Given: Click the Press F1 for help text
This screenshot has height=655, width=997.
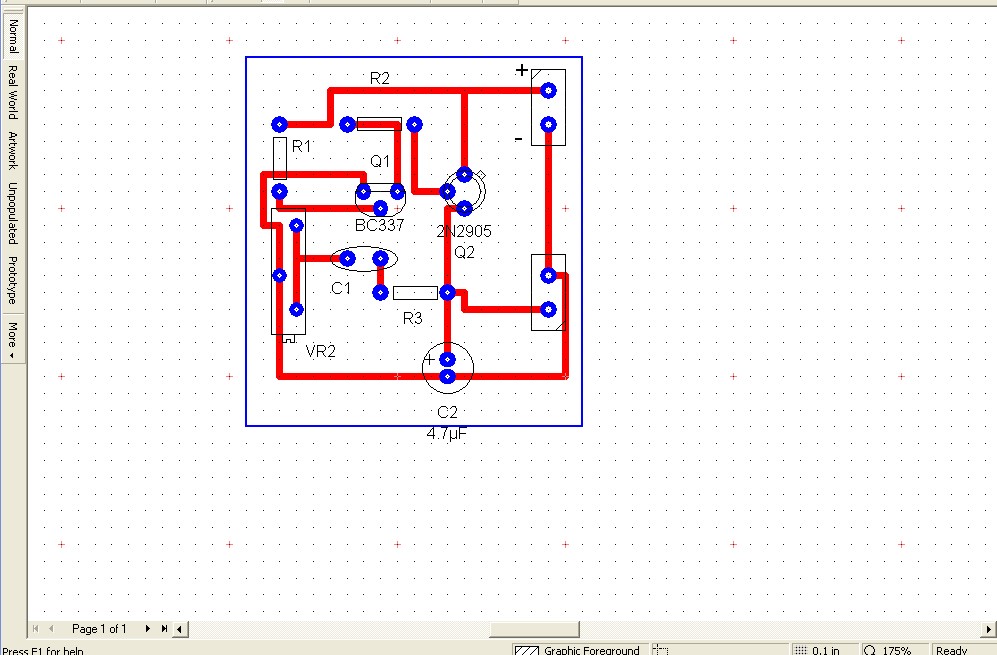Looking at the screenshot, I should click(42, 651).
